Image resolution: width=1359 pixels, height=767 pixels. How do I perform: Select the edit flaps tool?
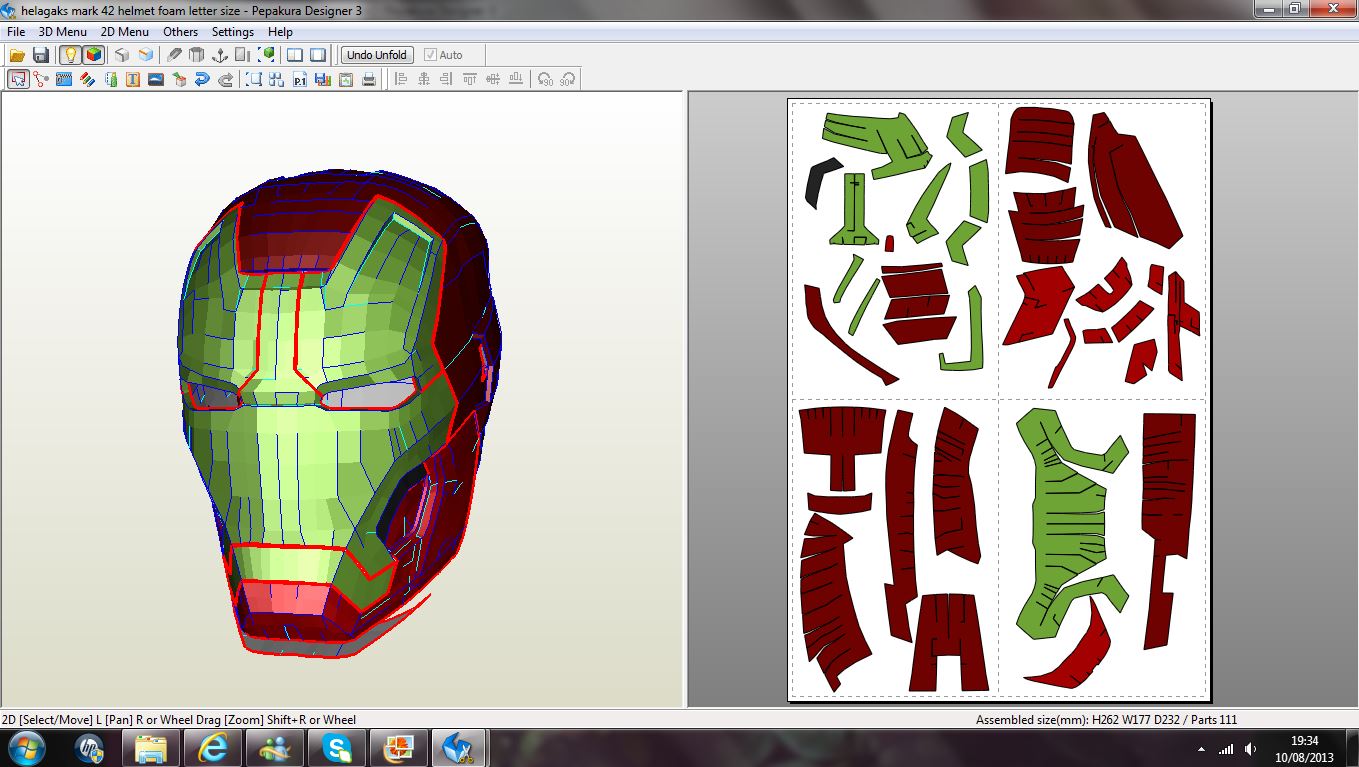(x=110, y=79)
